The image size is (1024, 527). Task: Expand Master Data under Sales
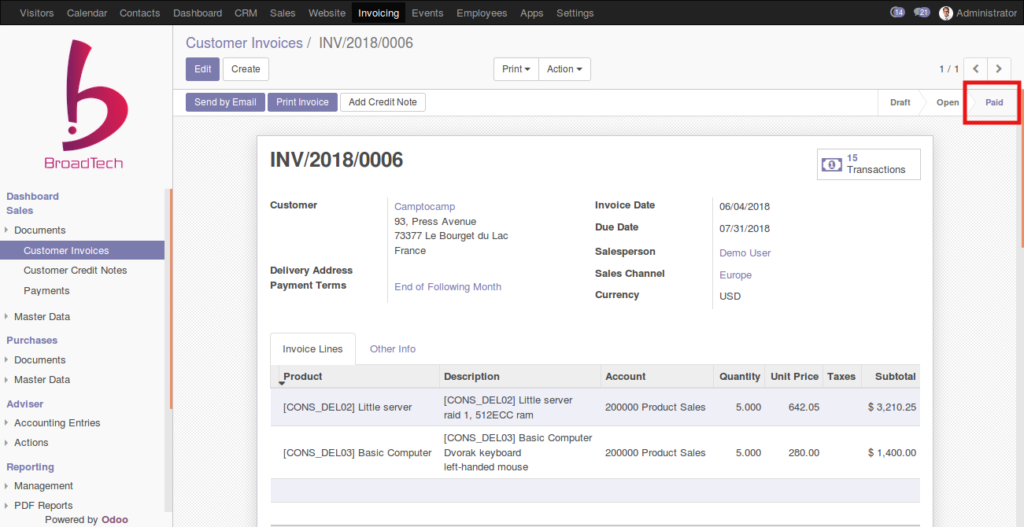pyautogui.click(x=42, y=316)
